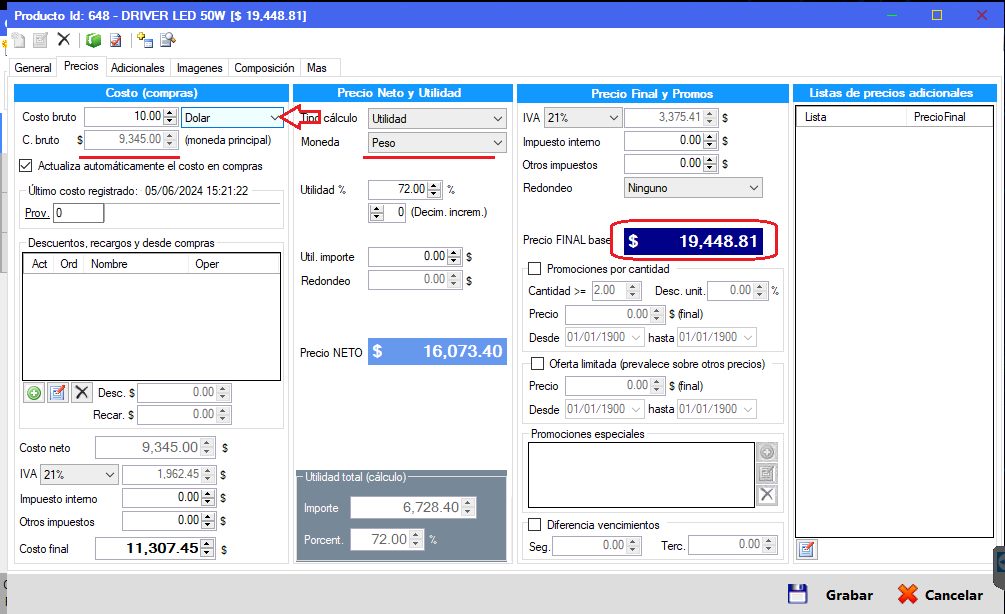Switch to the General tab
The width and height of the screenshot is (1005, 614).
pos(33,67)
